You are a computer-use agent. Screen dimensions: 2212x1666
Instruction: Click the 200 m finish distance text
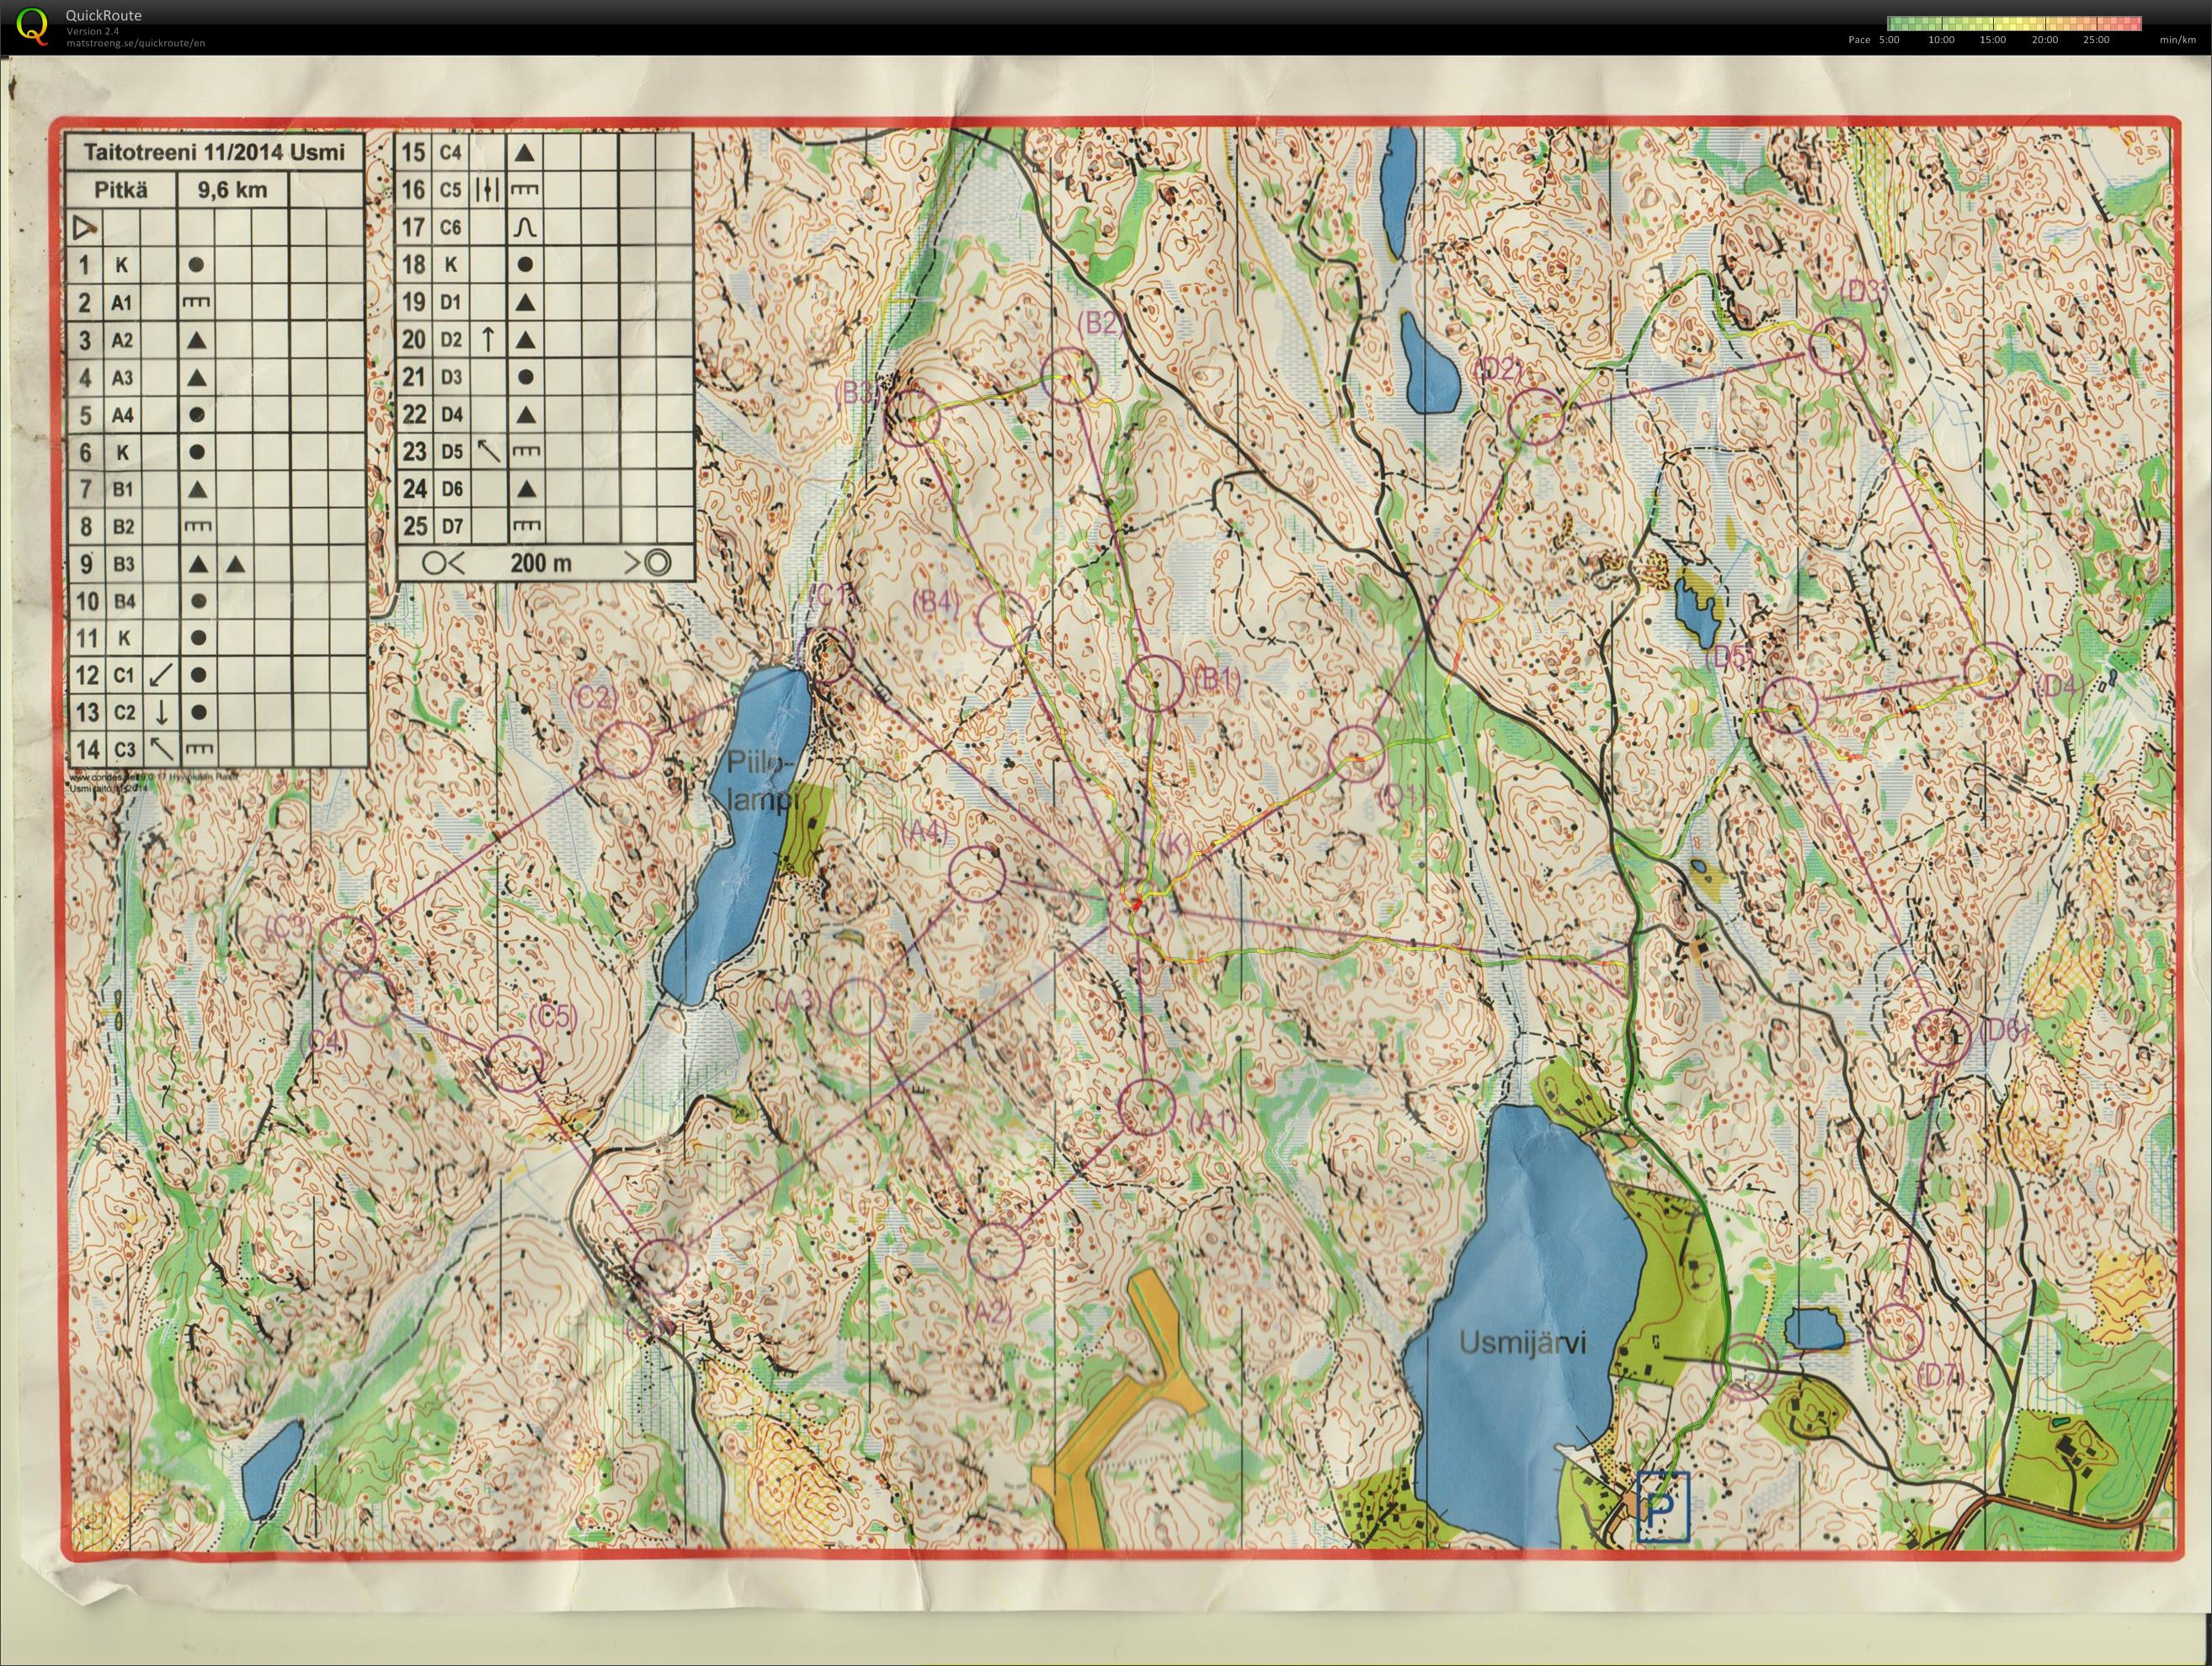(x=541, y=563)
